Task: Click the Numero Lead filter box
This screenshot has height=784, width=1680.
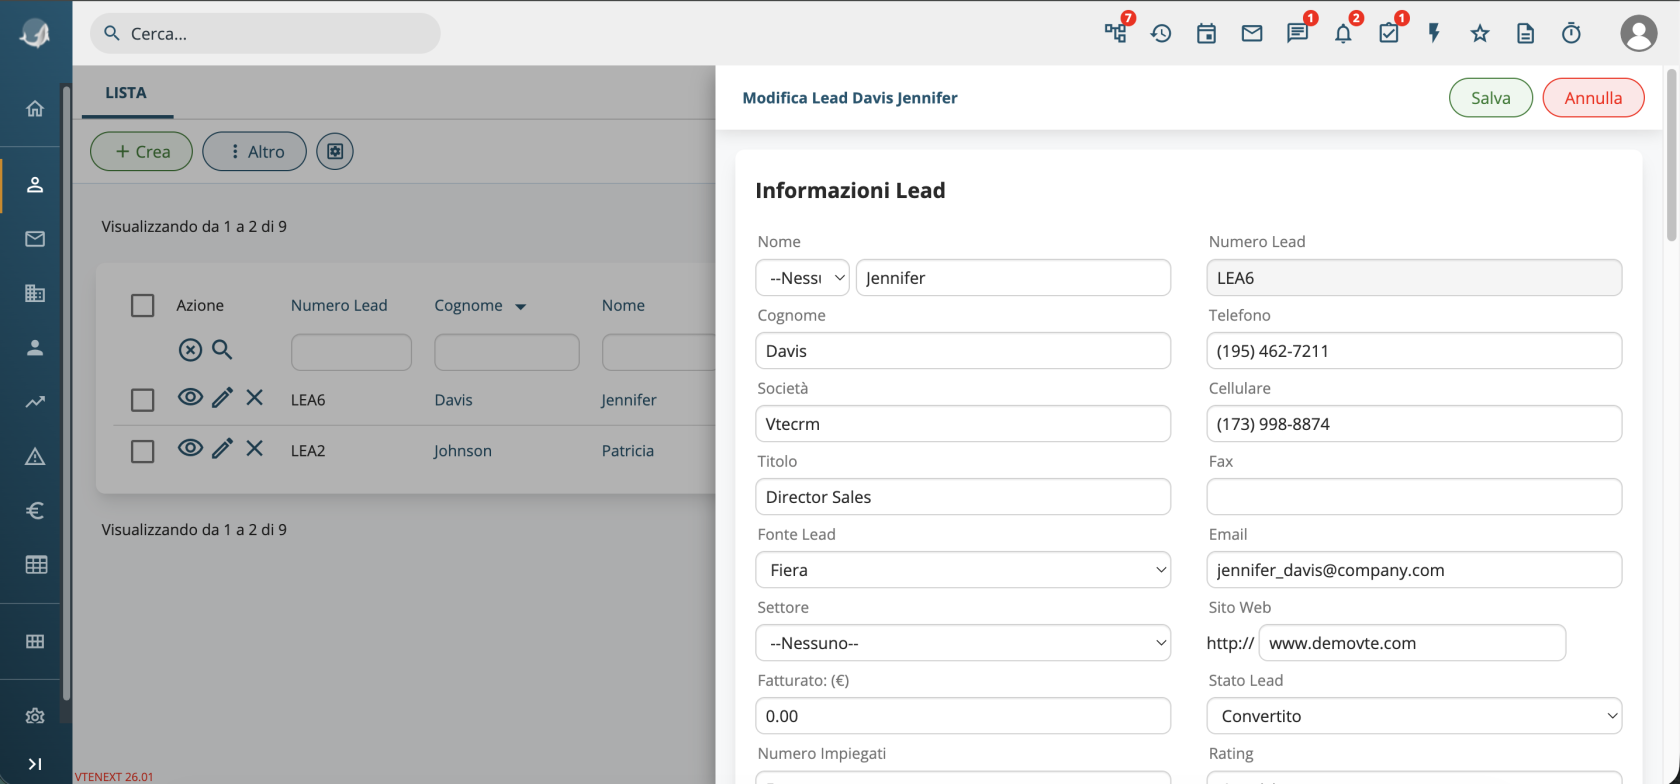Action: (x=351, y=352)
